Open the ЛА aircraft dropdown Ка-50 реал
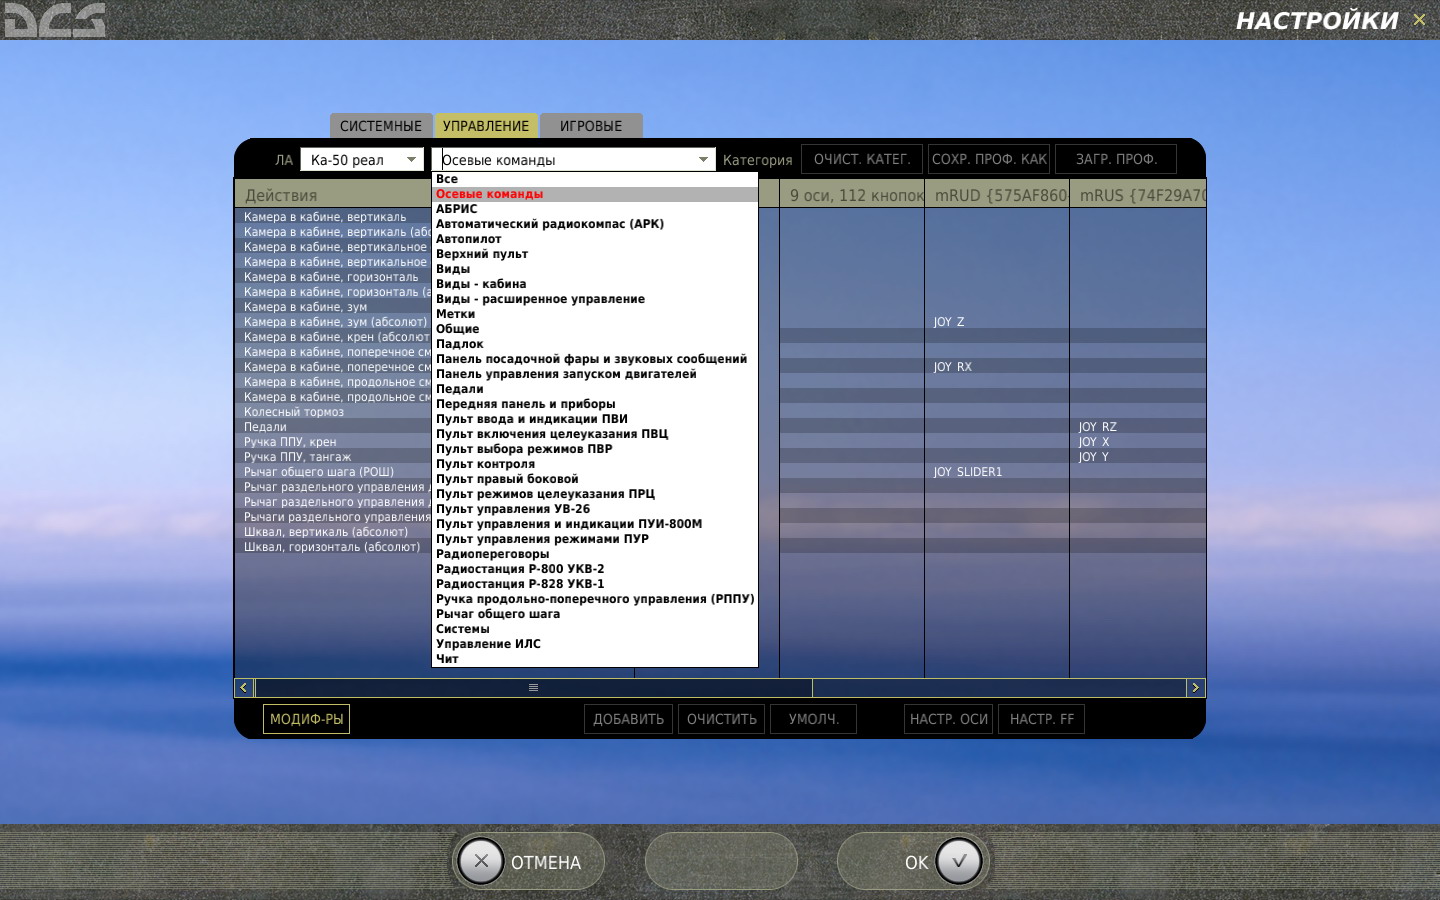This screenshot has width=1440, height=900. [x=363, y=160]
